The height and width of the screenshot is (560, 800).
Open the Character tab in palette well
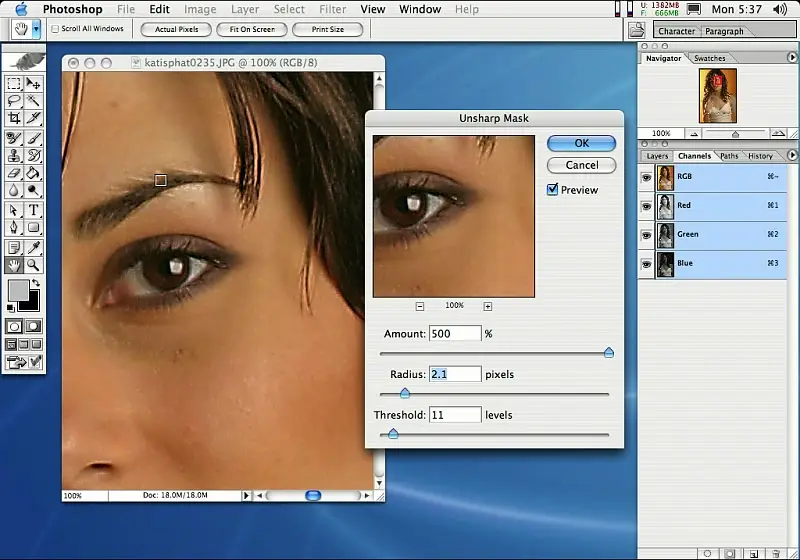(x=677, y=31)
